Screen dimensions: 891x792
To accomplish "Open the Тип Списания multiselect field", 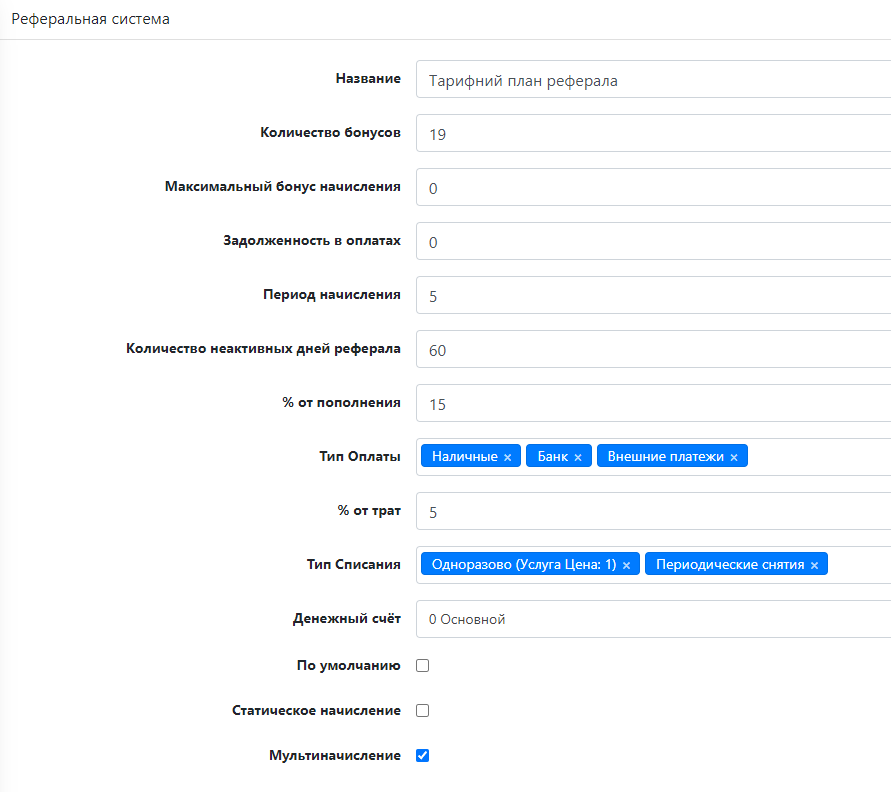I will (858, 565).
